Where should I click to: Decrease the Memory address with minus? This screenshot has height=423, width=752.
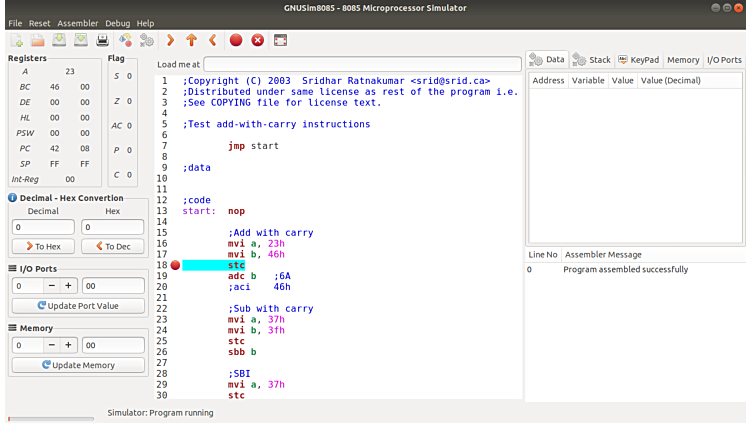click(x=50, y=345)
